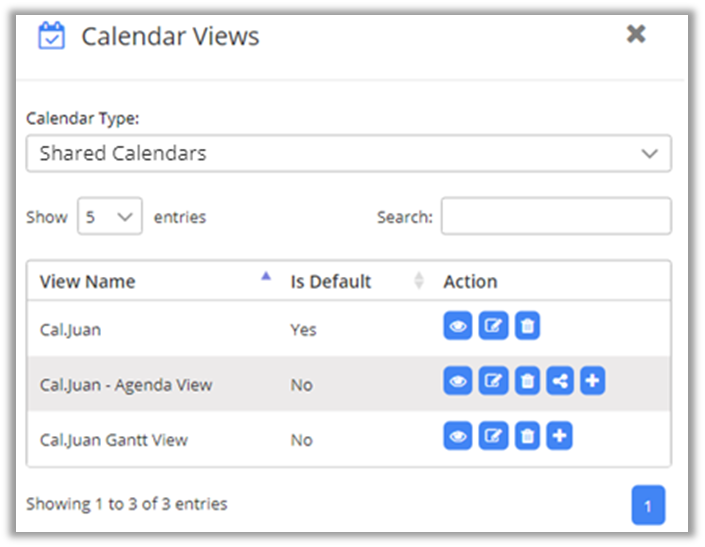Share the Cal.Juan - Agenda View
Image resolution: width=705 pixels, height=547 pixels.
(x=560, y=381)
